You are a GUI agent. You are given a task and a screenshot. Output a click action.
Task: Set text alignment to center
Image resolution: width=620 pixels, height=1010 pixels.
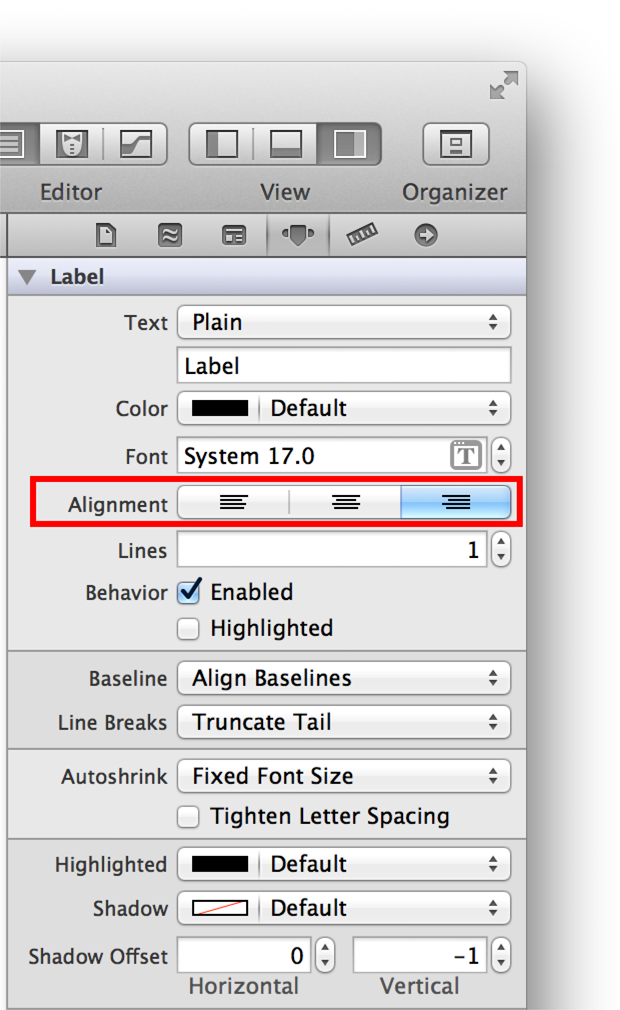[x=346, y=502]
